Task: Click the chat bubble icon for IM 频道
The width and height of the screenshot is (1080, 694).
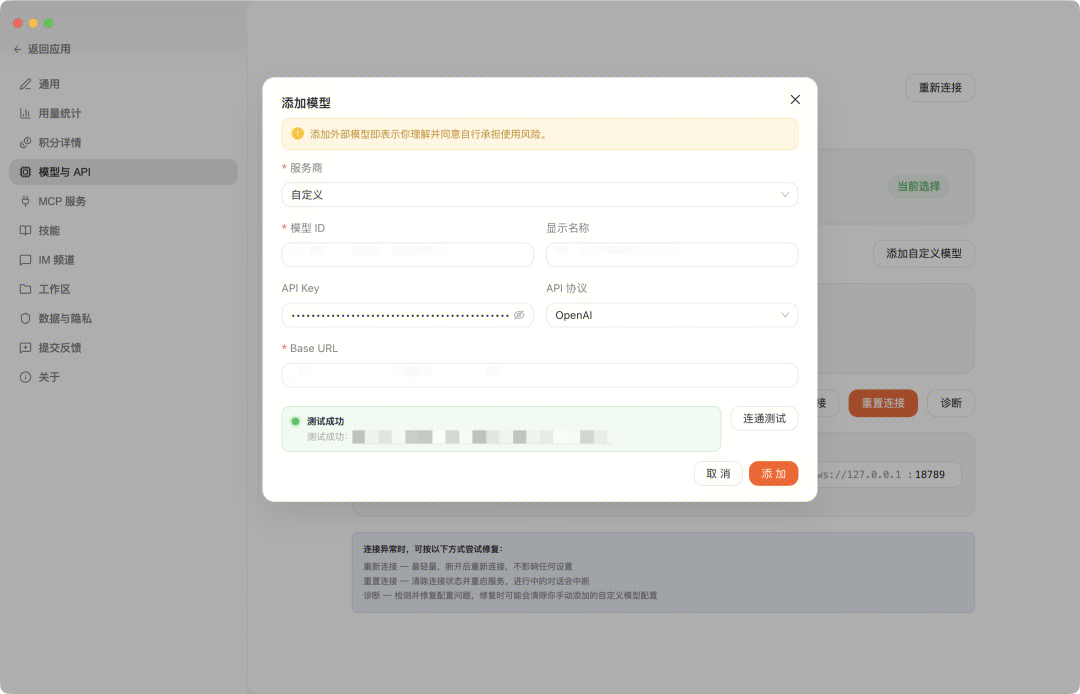Action: 26,260
